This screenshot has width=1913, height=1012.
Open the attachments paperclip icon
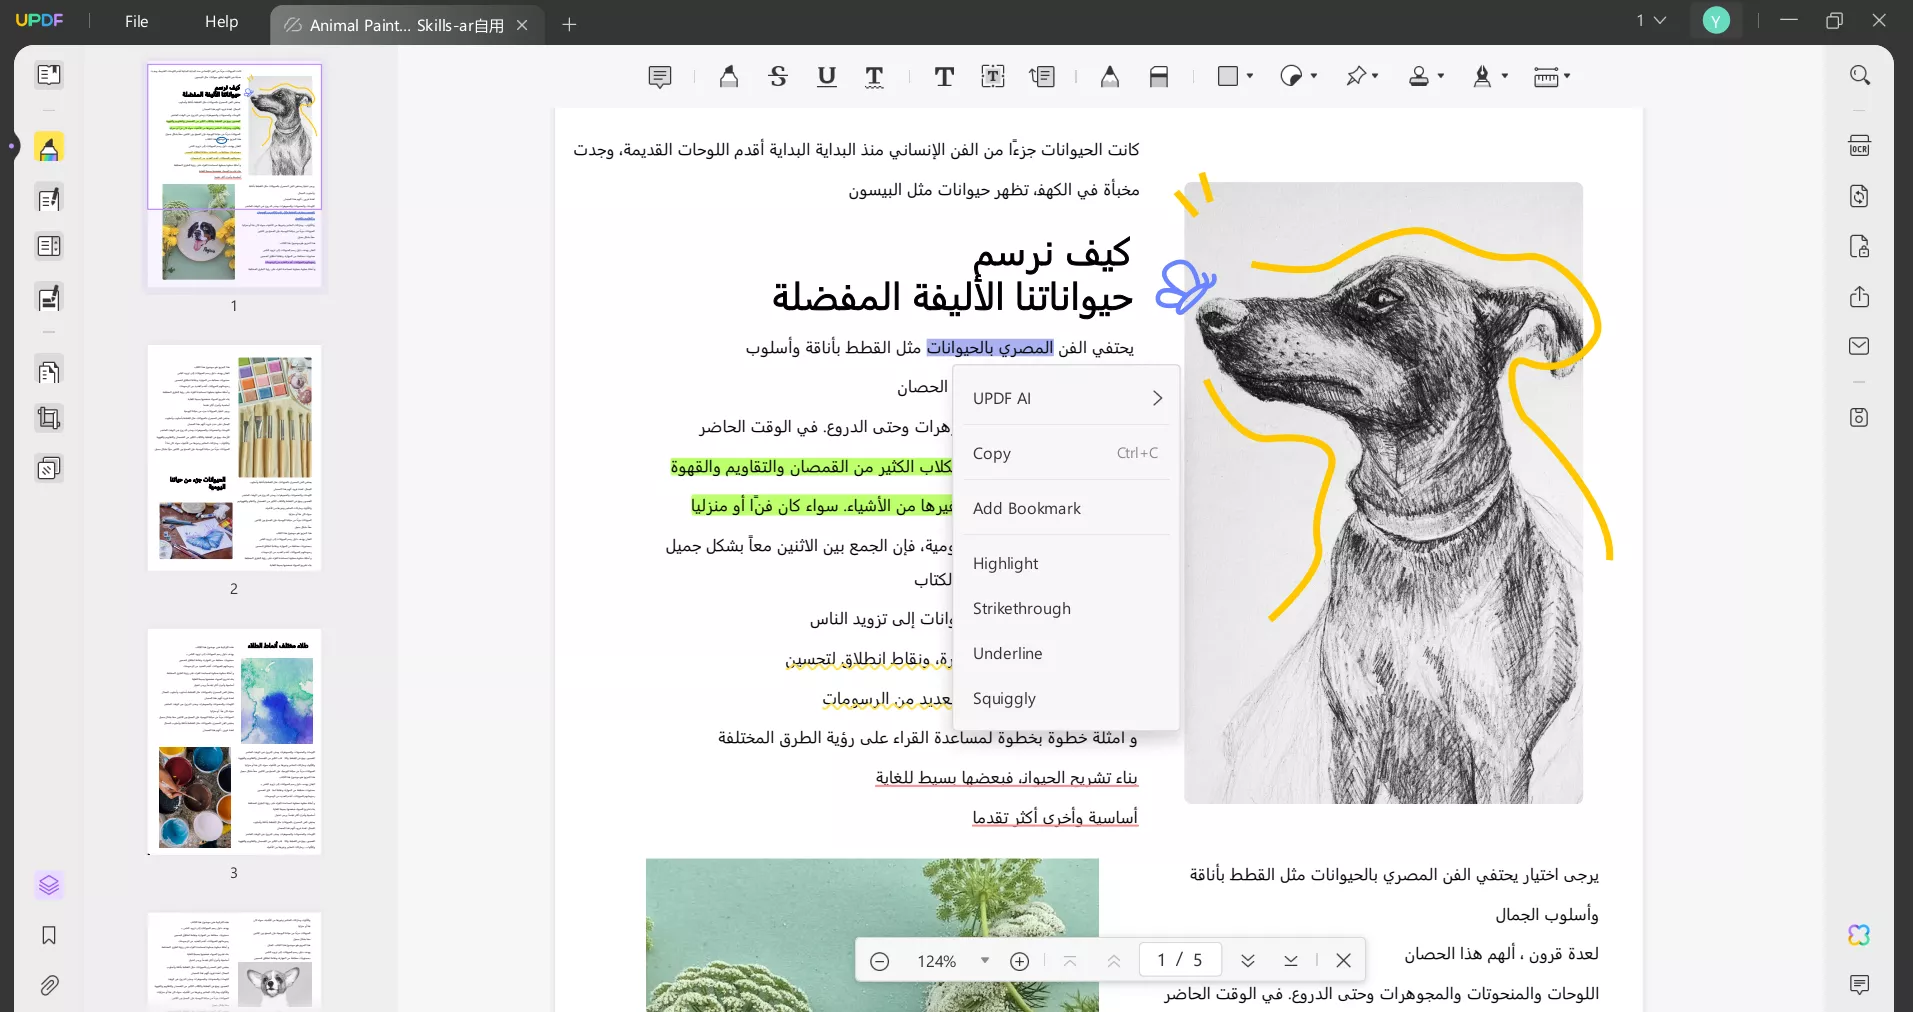point(49,985)
